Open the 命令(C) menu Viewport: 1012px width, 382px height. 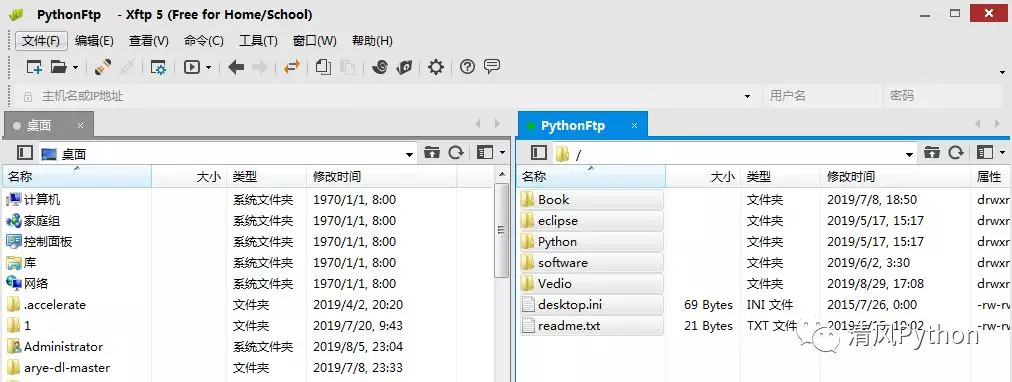tap(204, 41)
